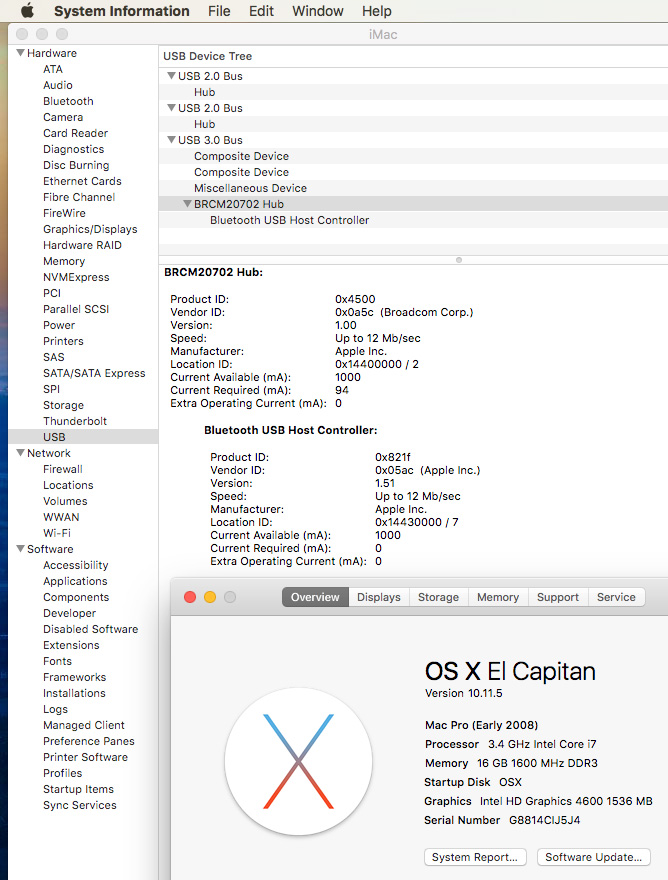Select Printers in the sidebar
Viewport: 668px width, 880px height.
(x=63, y=341)
